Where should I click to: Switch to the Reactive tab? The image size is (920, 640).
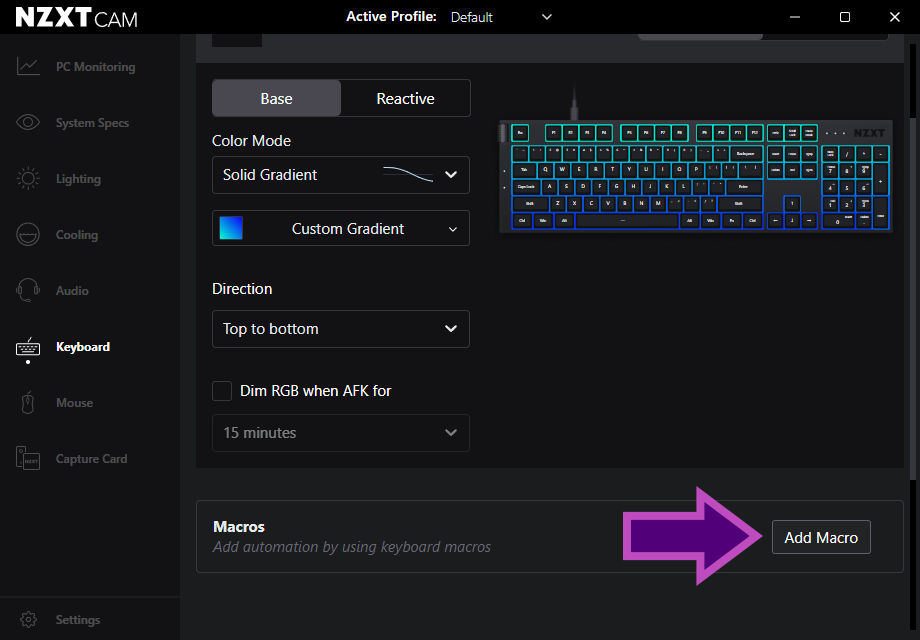tap(404, 98)
